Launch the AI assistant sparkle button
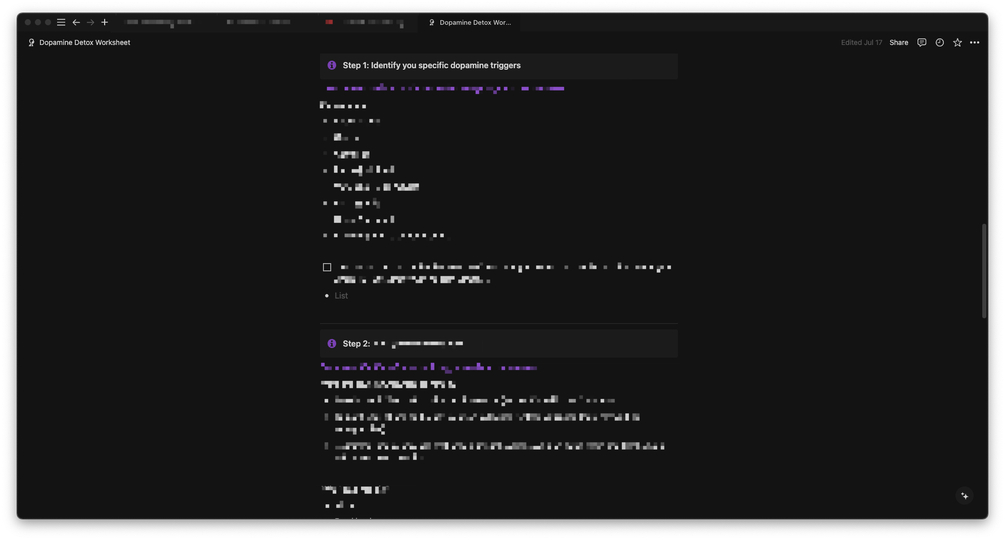The height and width of the screenshot is (540, 1005). point(964,496)
